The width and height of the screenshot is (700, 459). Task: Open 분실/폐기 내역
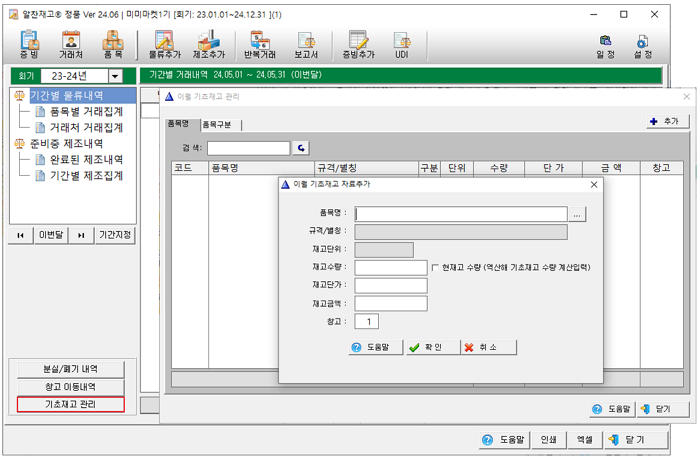[71, 369]
